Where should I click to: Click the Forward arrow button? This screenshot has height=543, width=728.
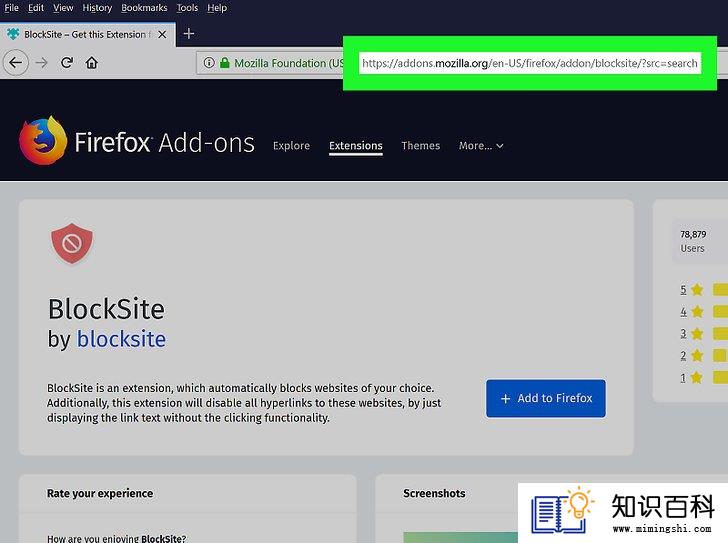tap(42, 63)
